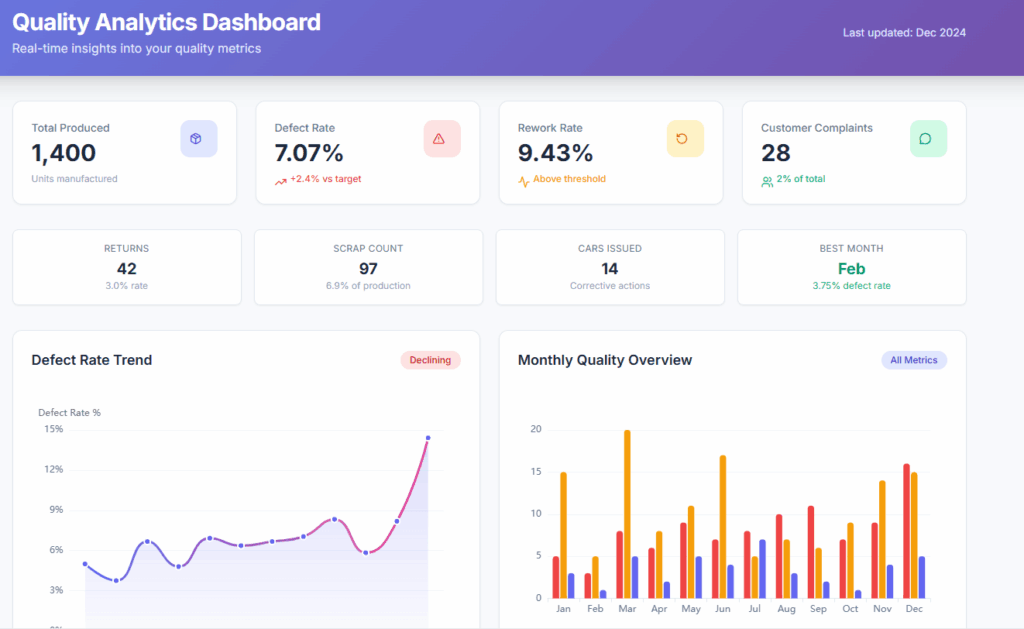This screenshot has height=629, width=1024.
Task: Toggle the Declining status badge
Action: click(430, 360)
